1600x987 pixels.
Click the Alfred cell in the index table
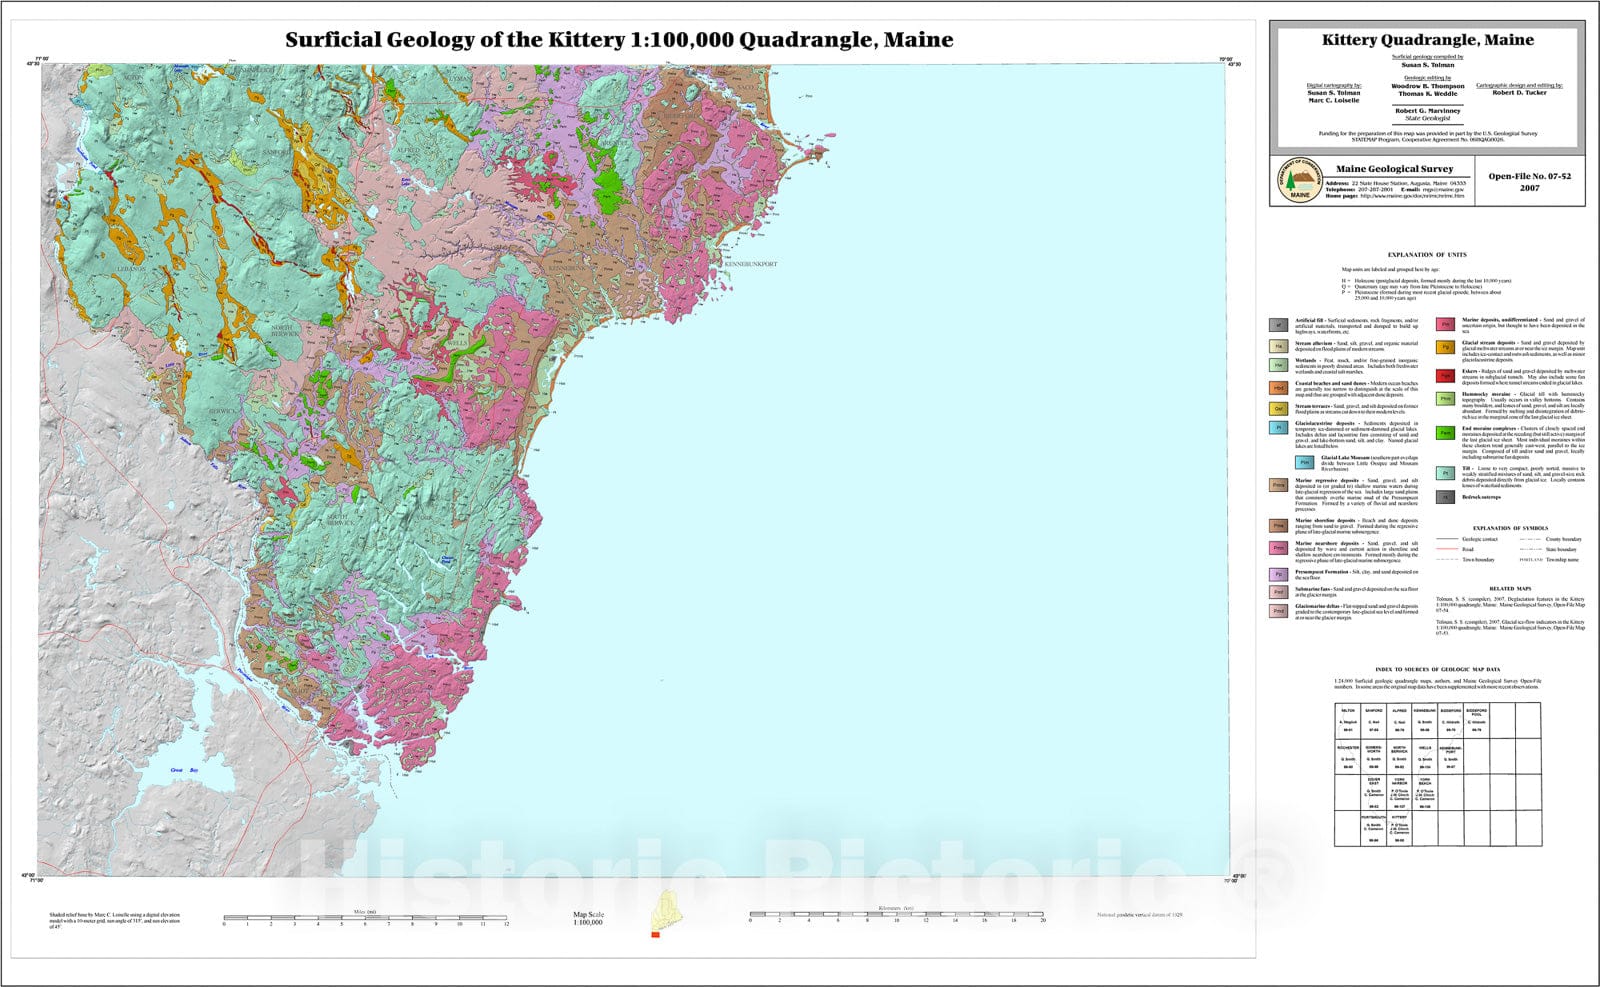1399,721
